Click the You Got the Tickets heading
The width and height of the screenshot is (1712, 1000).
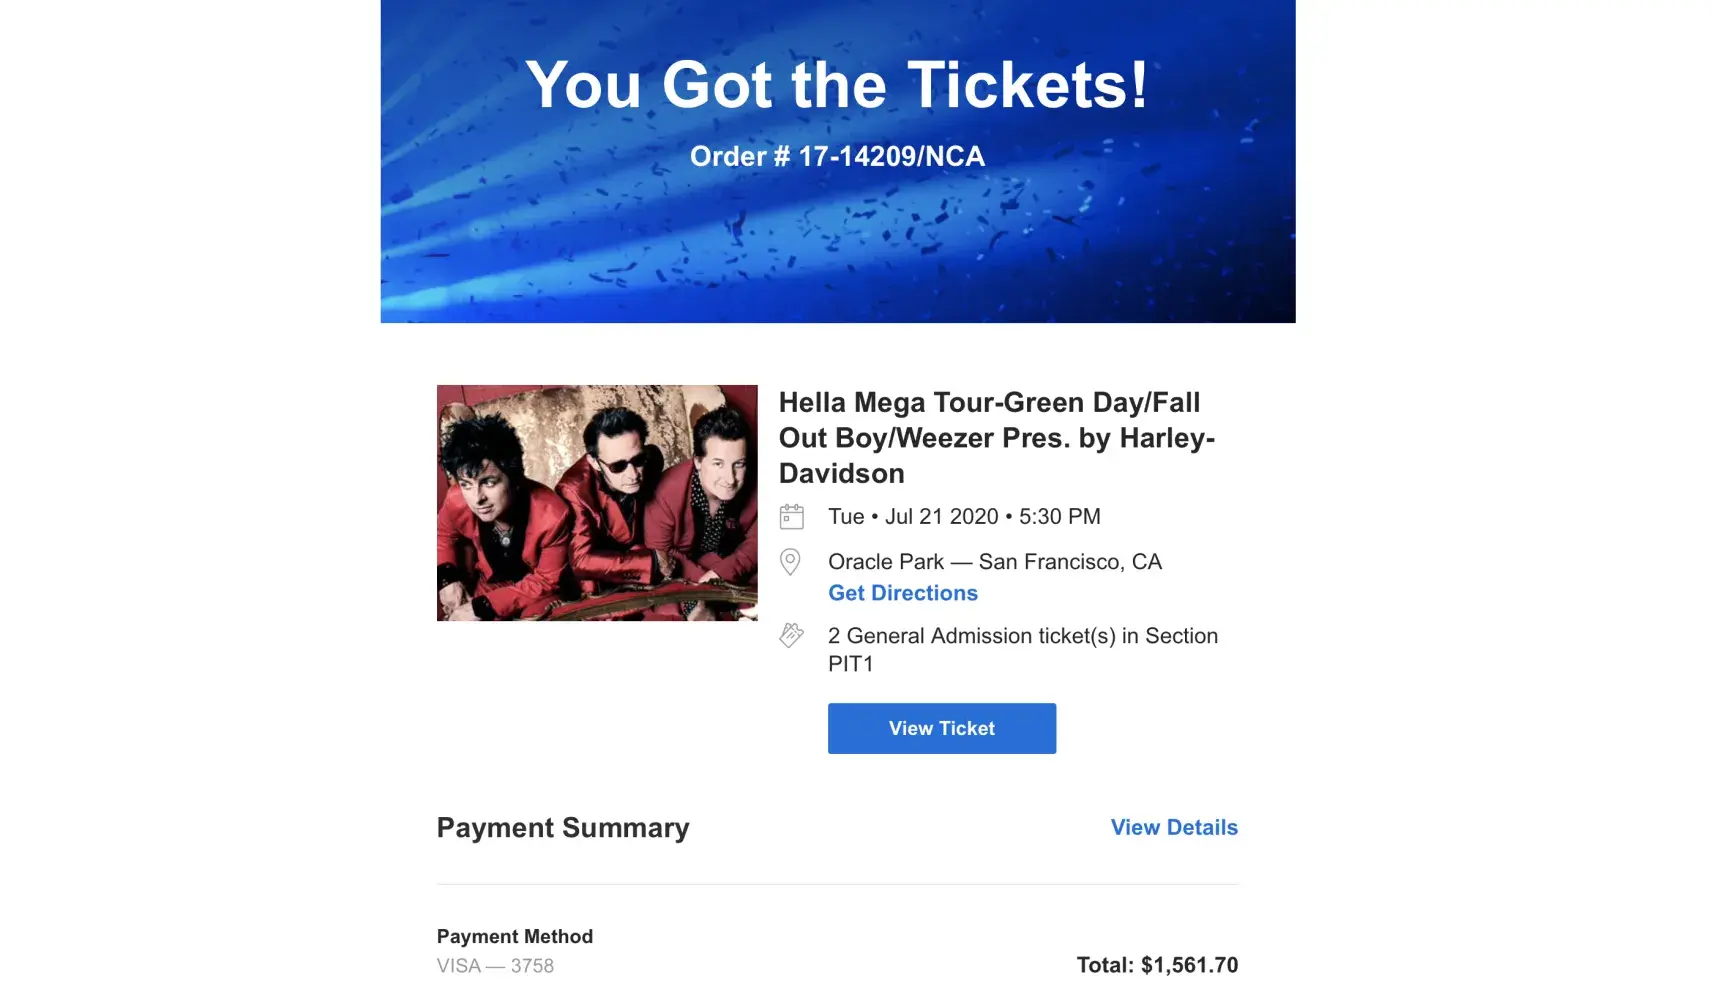(837, 85)
